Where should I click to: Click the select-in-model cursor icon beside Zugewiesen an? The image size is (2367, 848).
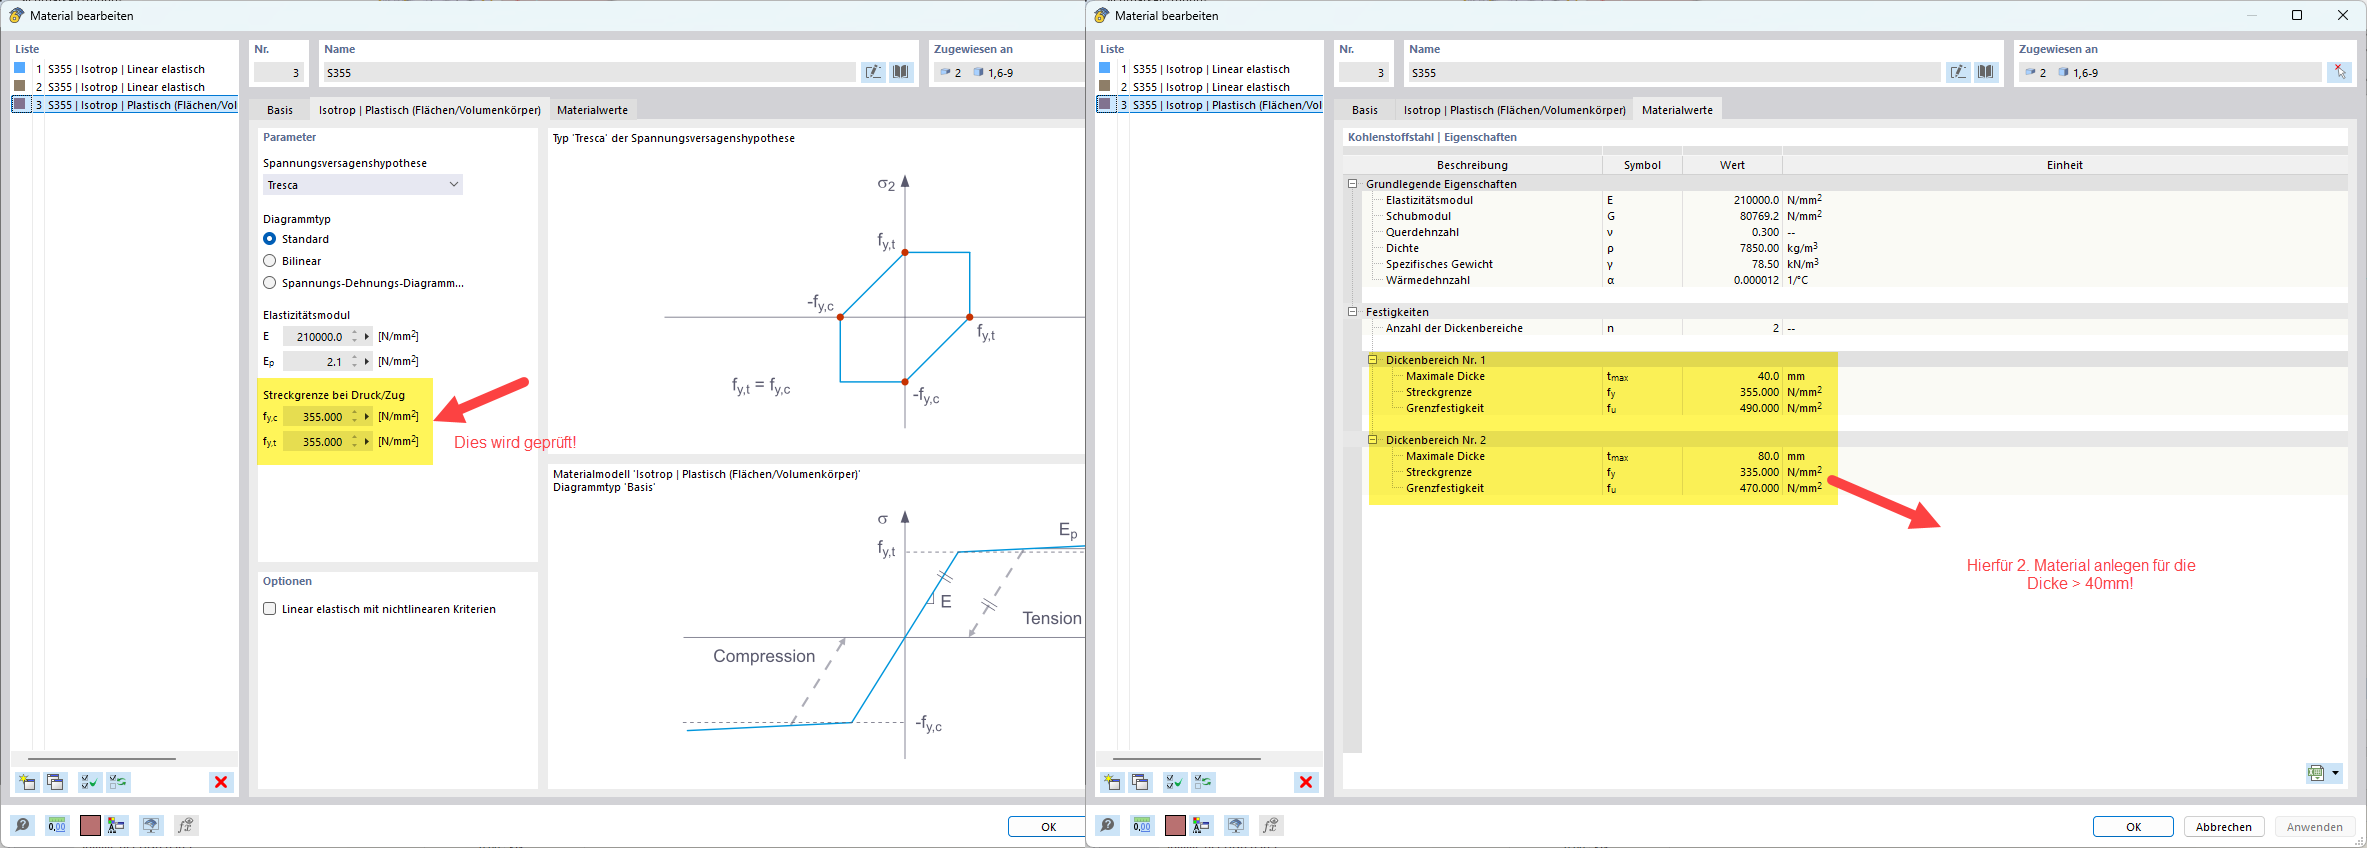tap(2339, 72)
